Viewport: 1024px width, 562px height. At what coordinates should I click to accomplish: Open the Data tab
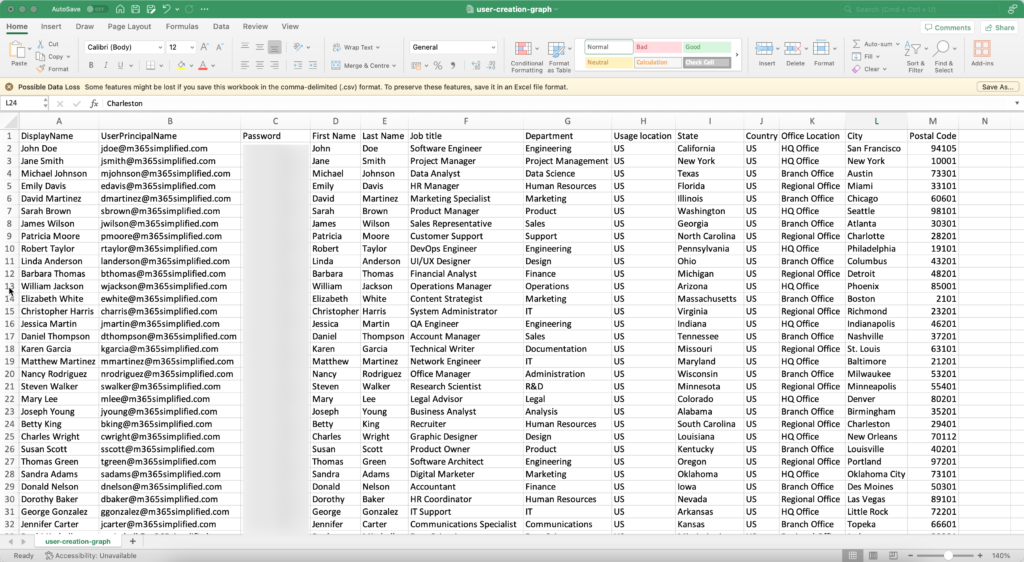[221, 27]
